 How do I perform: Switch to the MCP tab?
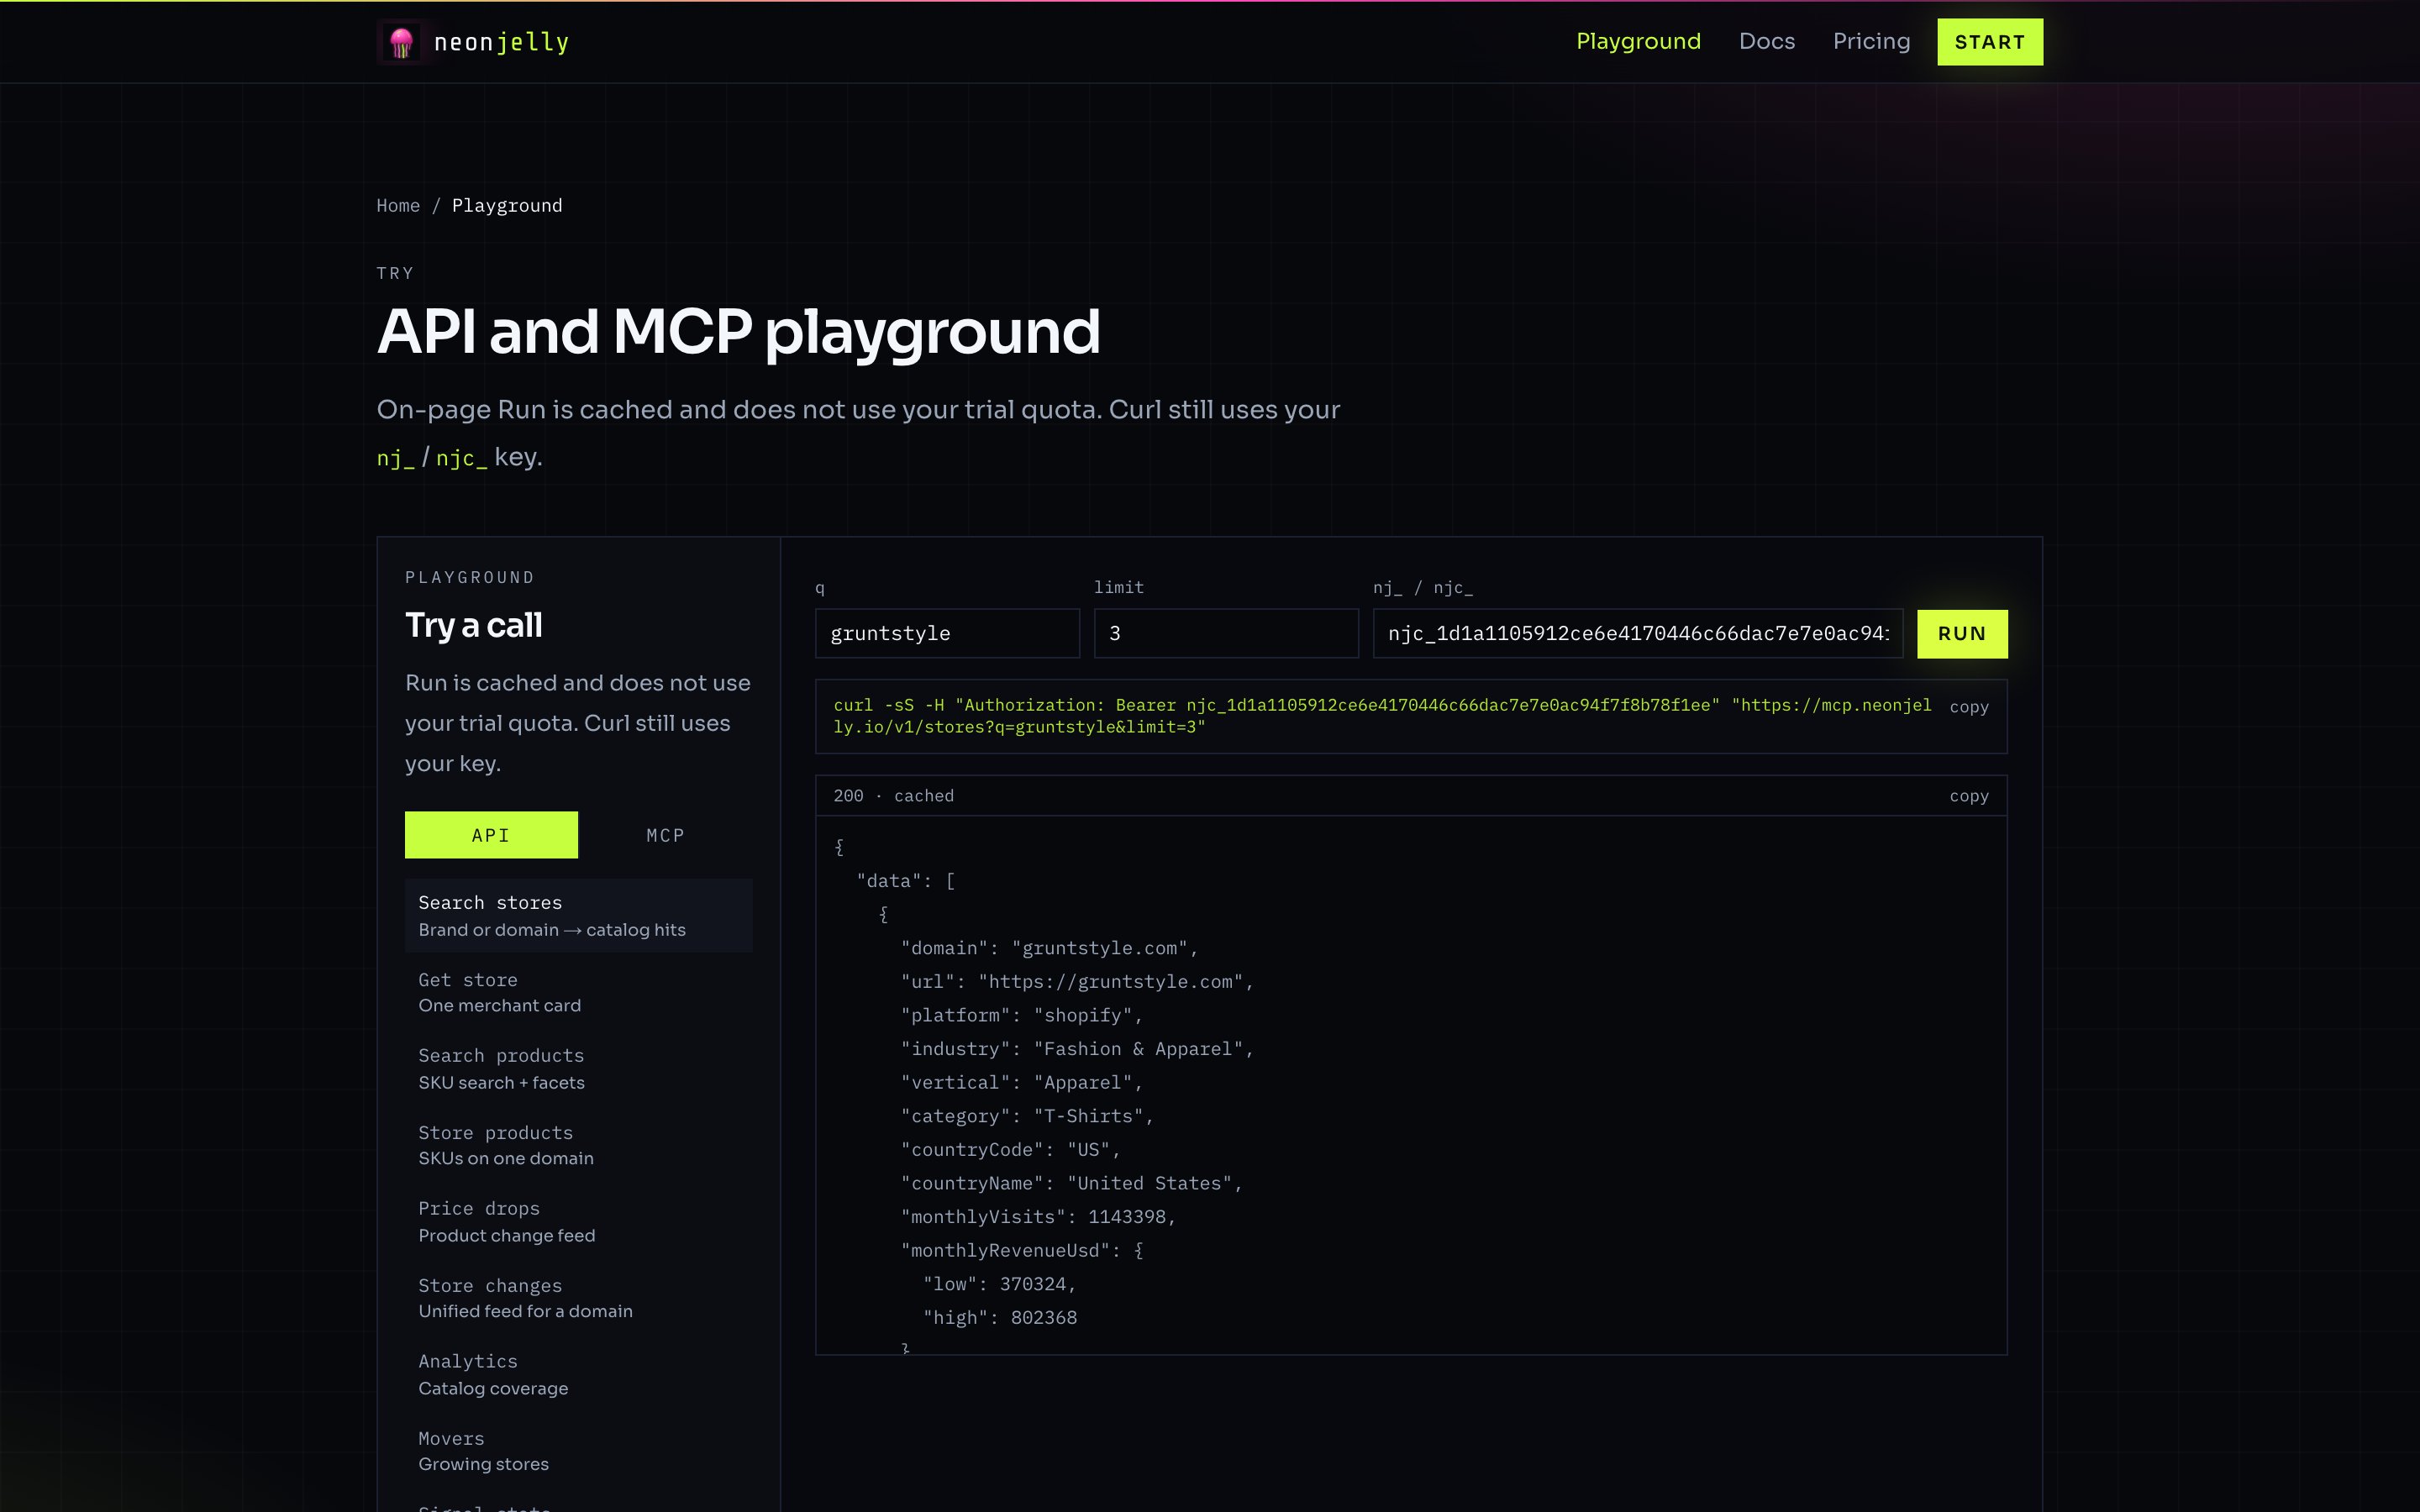pos(665,835)
